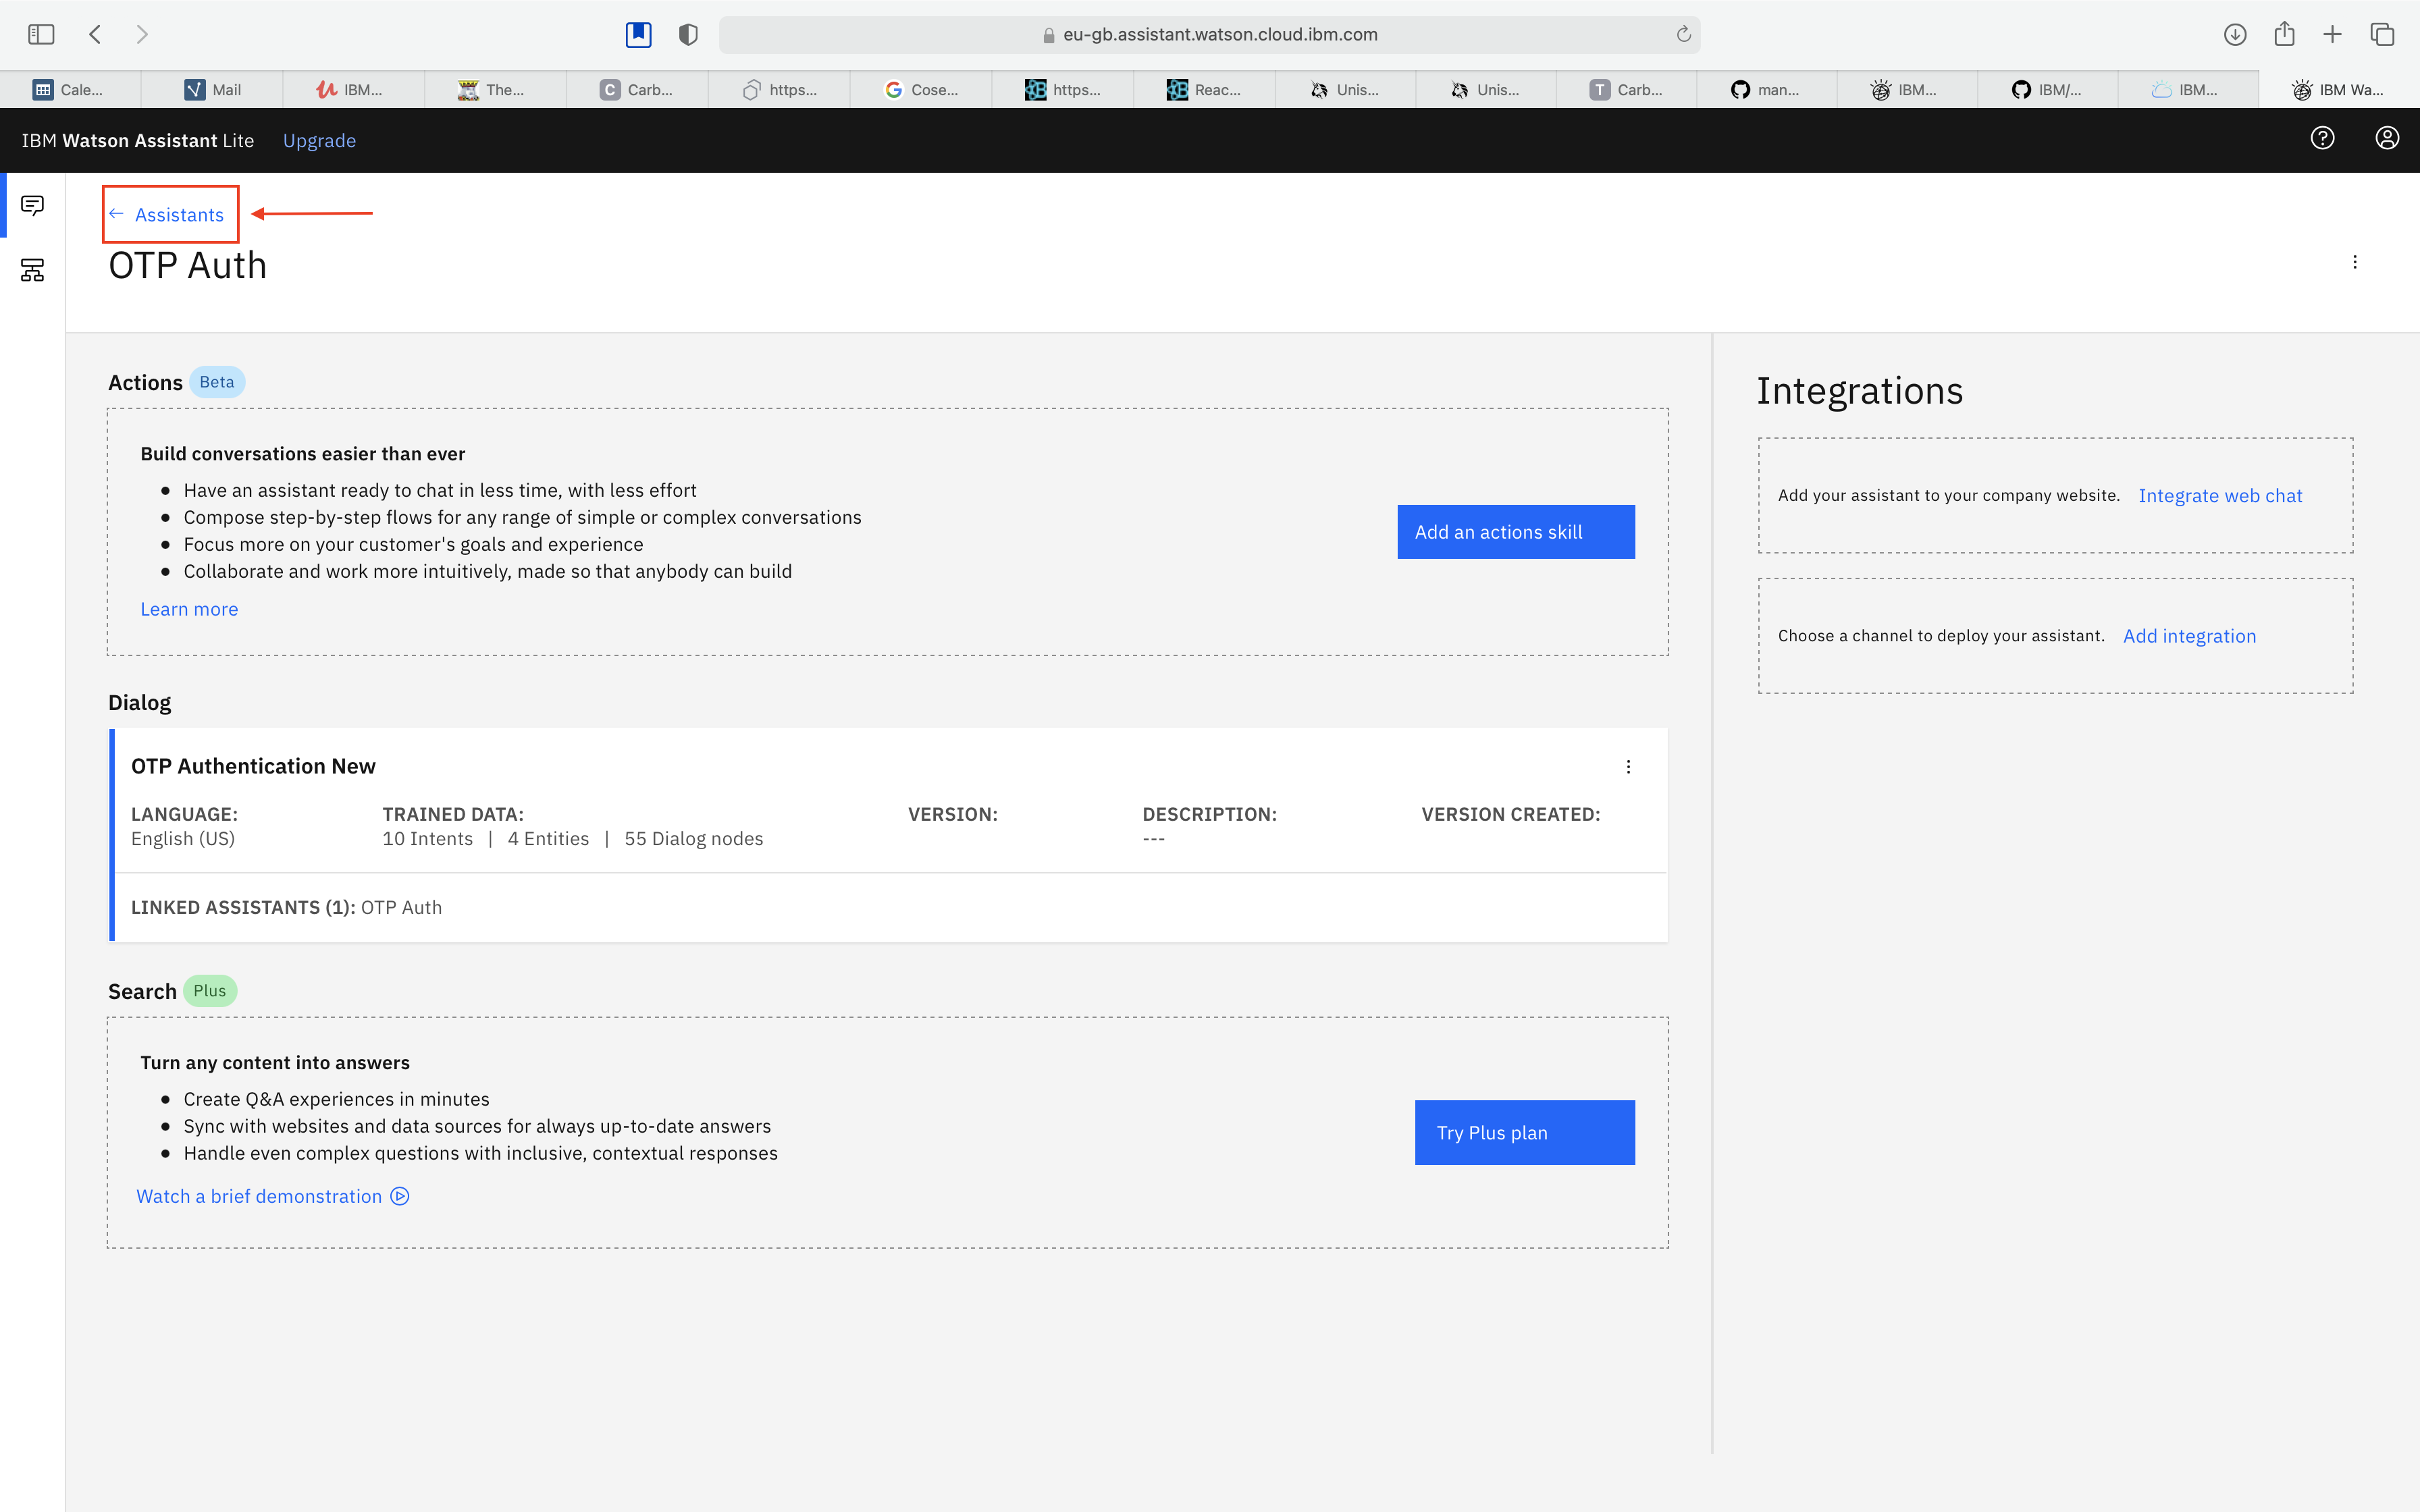
Task: Switch to the Cale... browser tab
Action: pos(70,90)
